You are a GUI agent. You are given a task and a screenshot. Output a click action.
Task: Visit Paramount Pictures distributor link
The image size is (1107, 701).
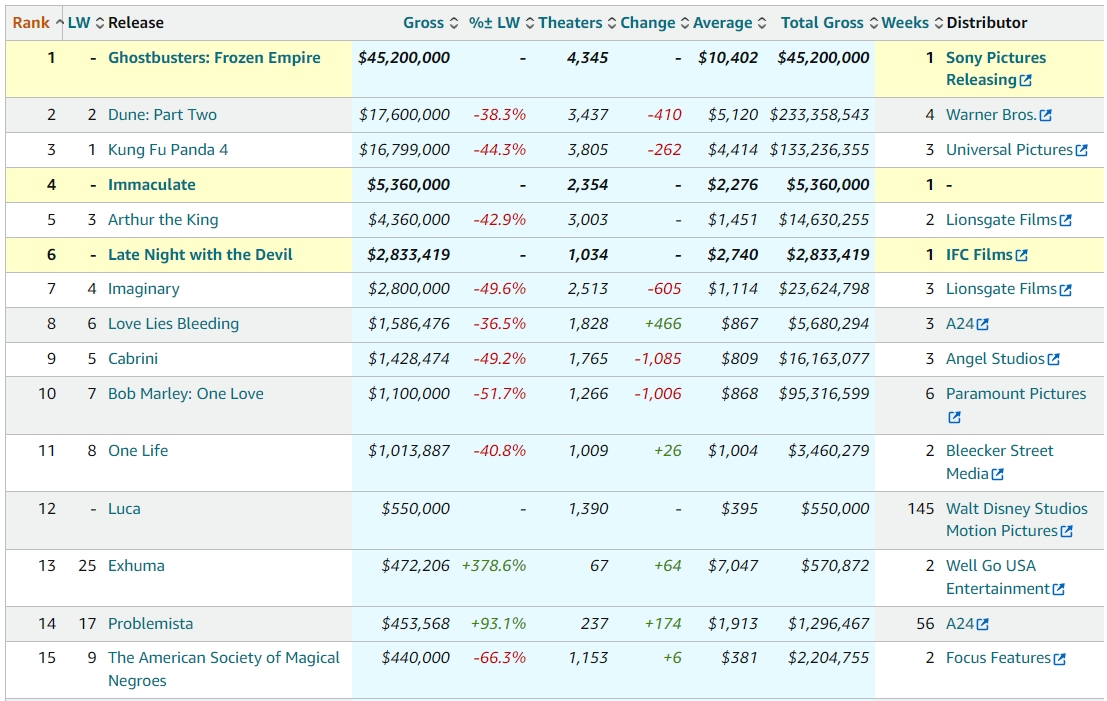pyautogui.click(x=1016, y=394)
